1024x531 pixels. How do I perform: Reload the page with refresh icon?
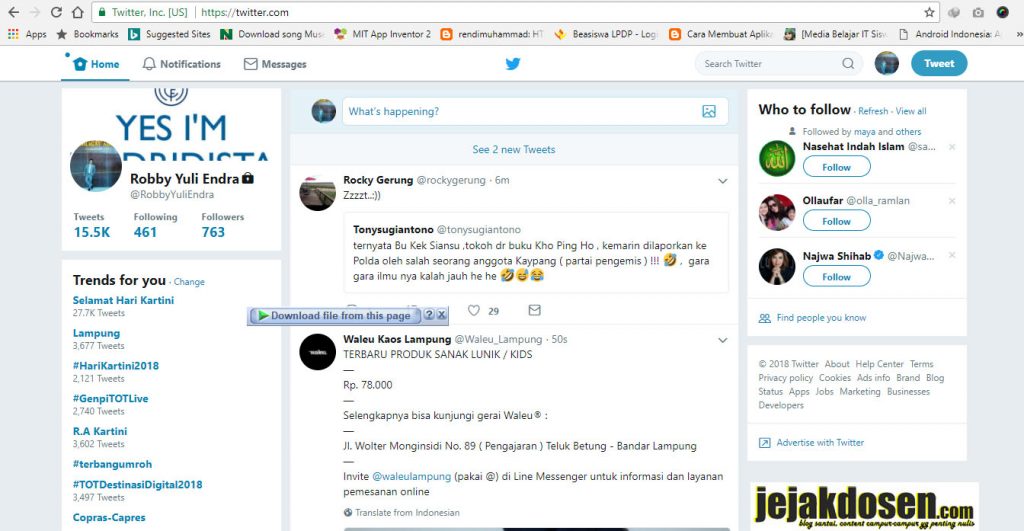[x=56, y=12]
